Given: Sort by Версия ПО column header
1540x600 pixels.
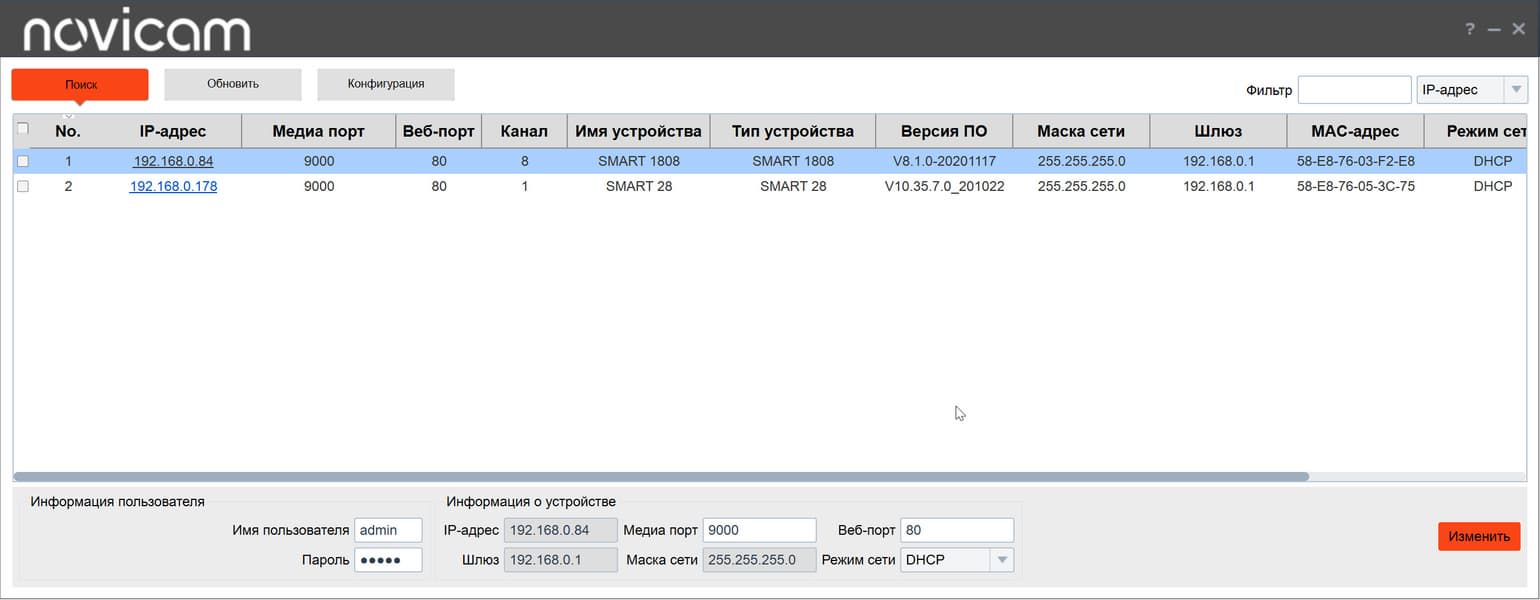Looking at the screenshot, I should click(944, 131).
